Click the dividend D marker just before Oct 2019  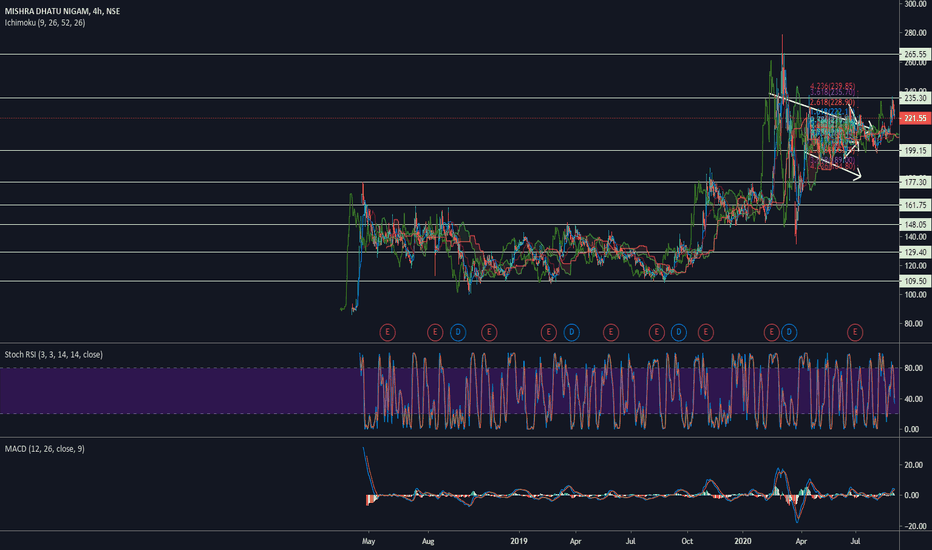pos(679,332)
